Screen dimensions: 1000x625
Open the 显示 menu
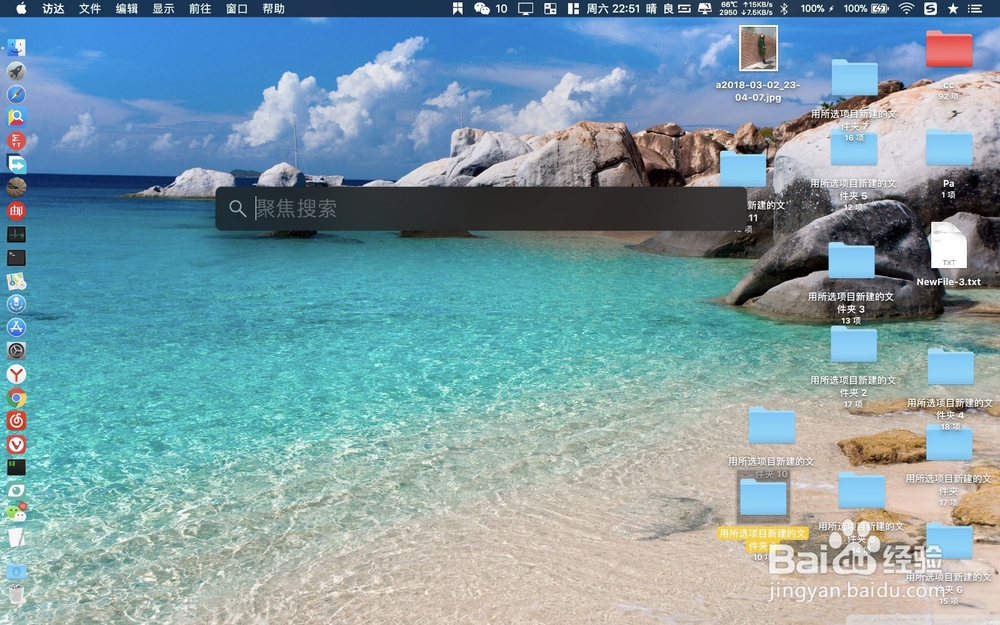(x=163, y=8)
